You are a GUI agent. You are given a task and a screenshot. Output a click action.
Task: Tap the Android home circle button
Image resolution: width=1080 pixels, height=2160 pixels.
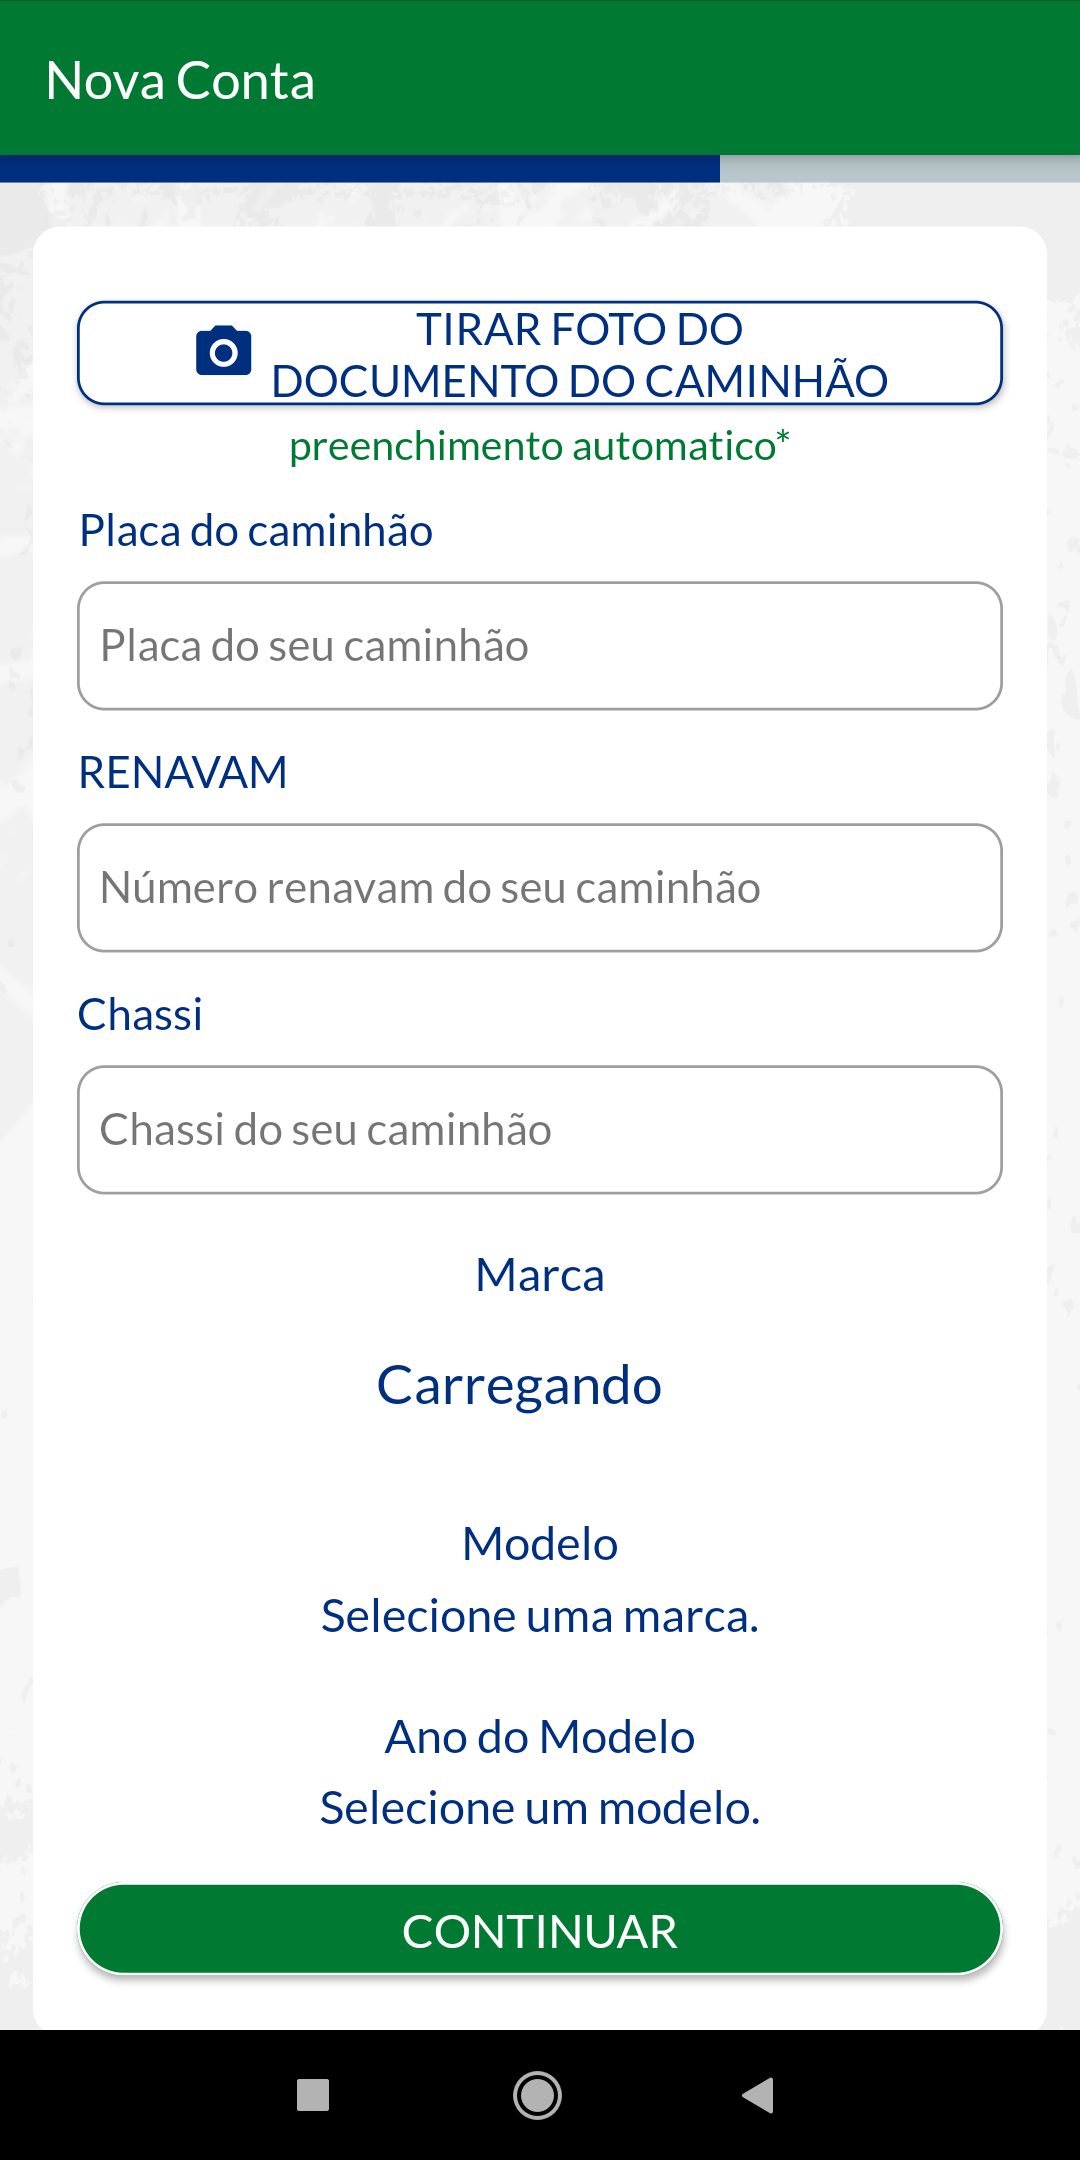tap(538, 2094)
